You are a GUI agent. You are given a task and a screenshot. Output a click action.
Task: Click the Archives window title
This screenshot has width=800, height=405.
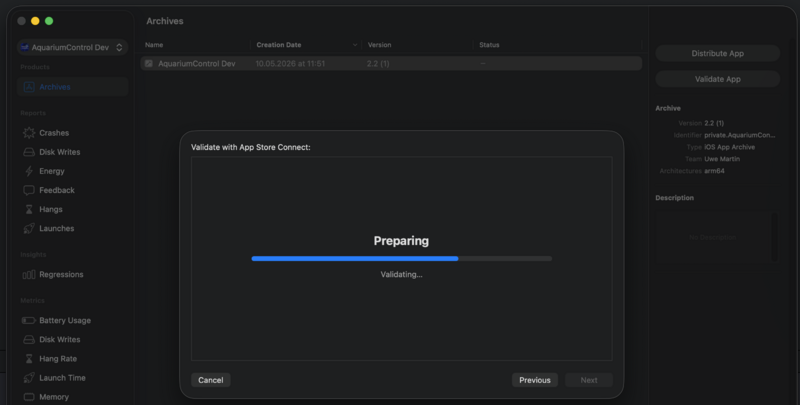(x=165, y=21)
